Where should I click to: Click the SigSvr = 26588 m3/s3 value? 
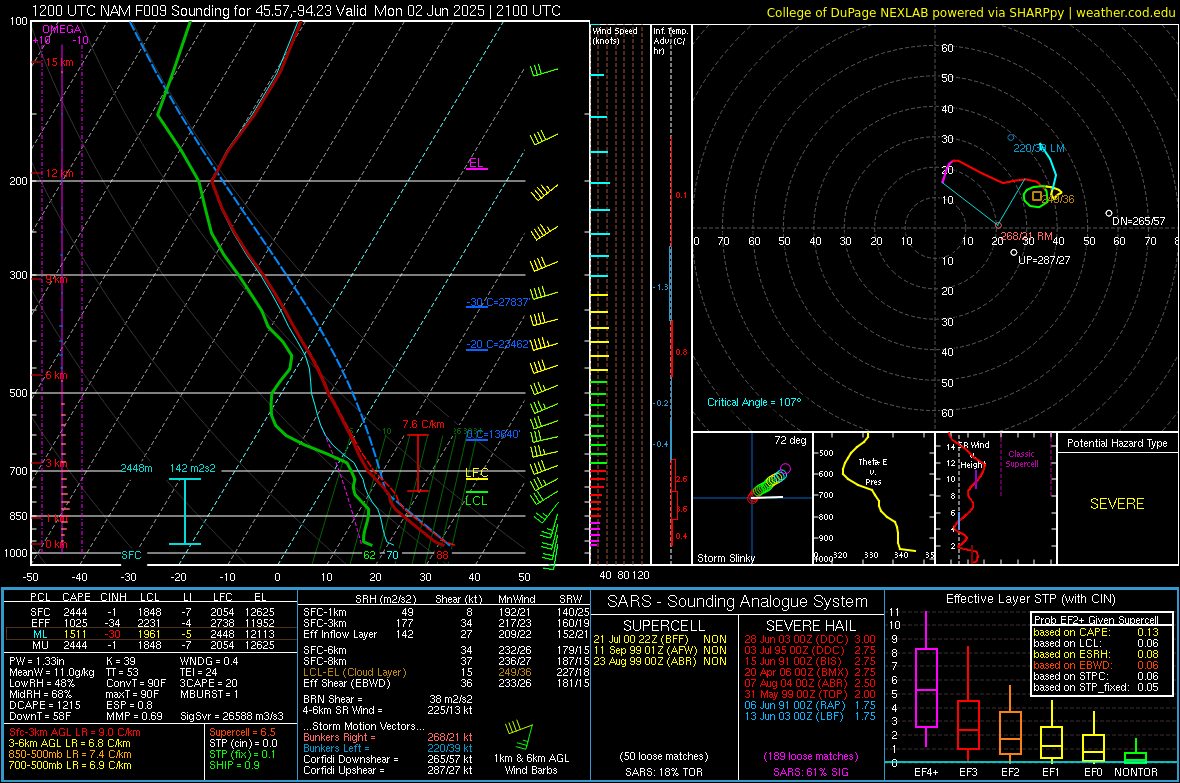click(232, 716)
